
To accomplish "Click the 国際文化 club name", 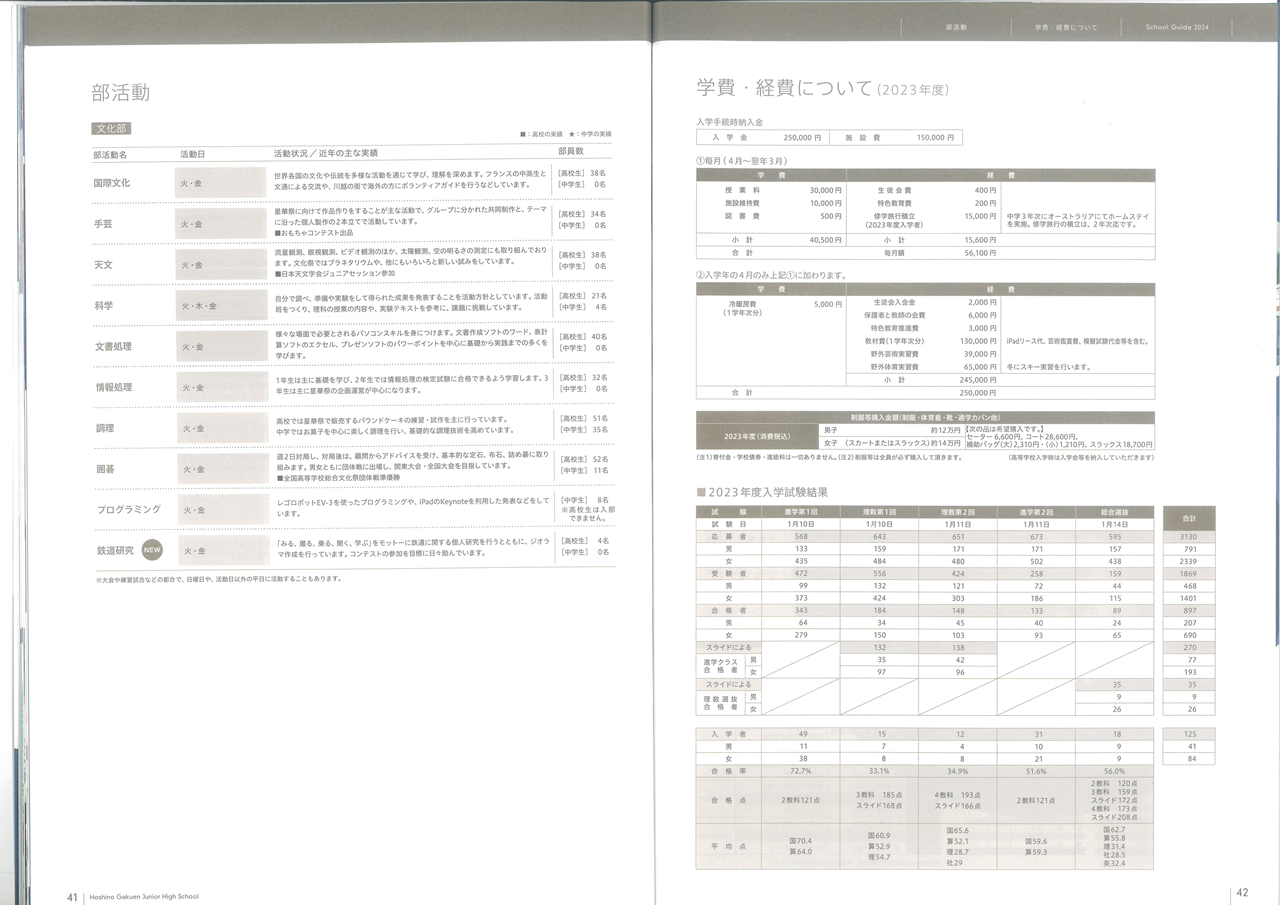I will tap(112, 184).
